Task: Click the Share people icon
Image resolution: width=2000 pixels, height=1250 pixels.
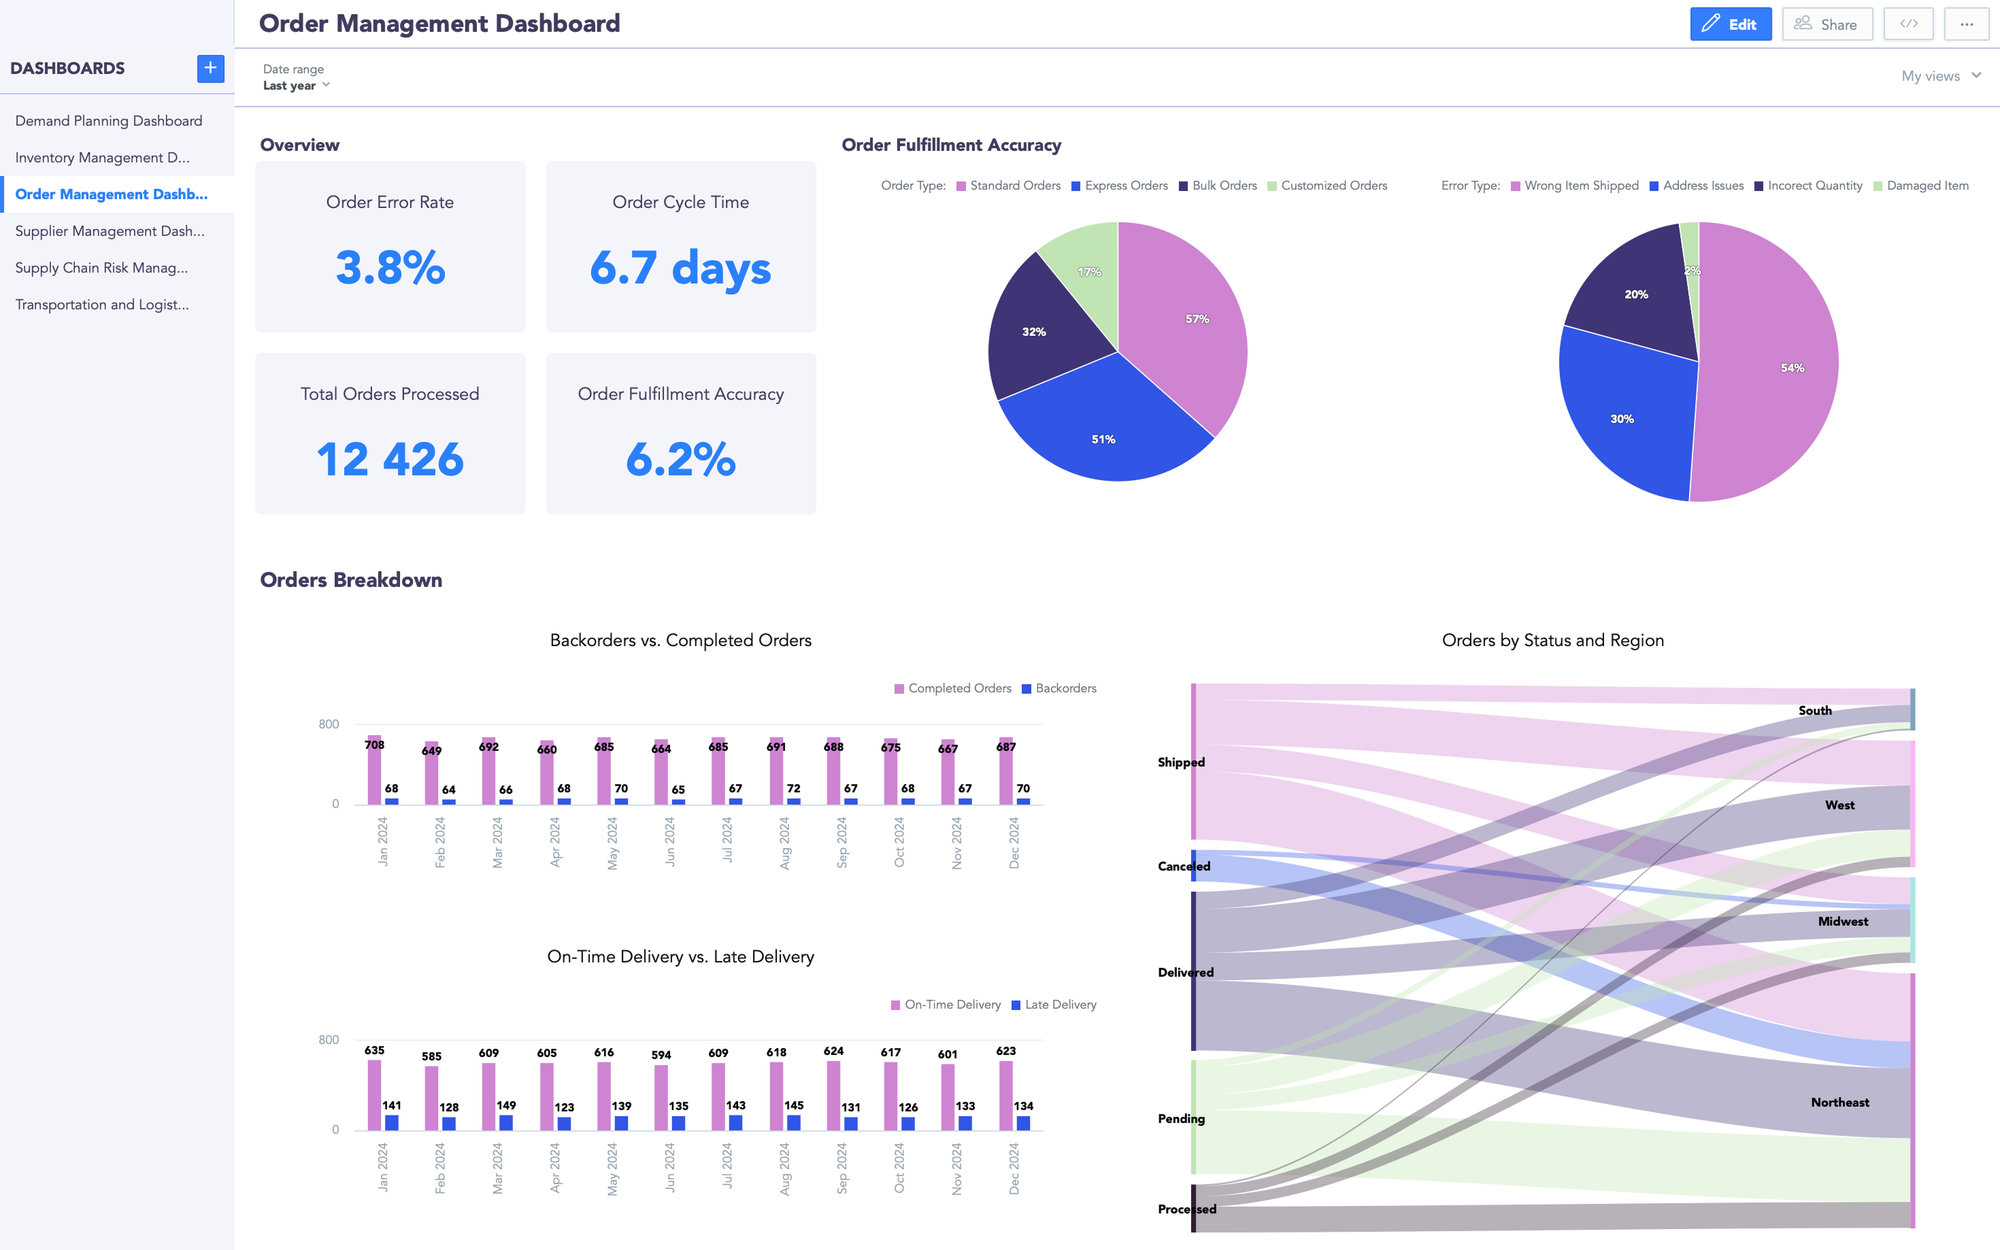Action: point(1803,23)
